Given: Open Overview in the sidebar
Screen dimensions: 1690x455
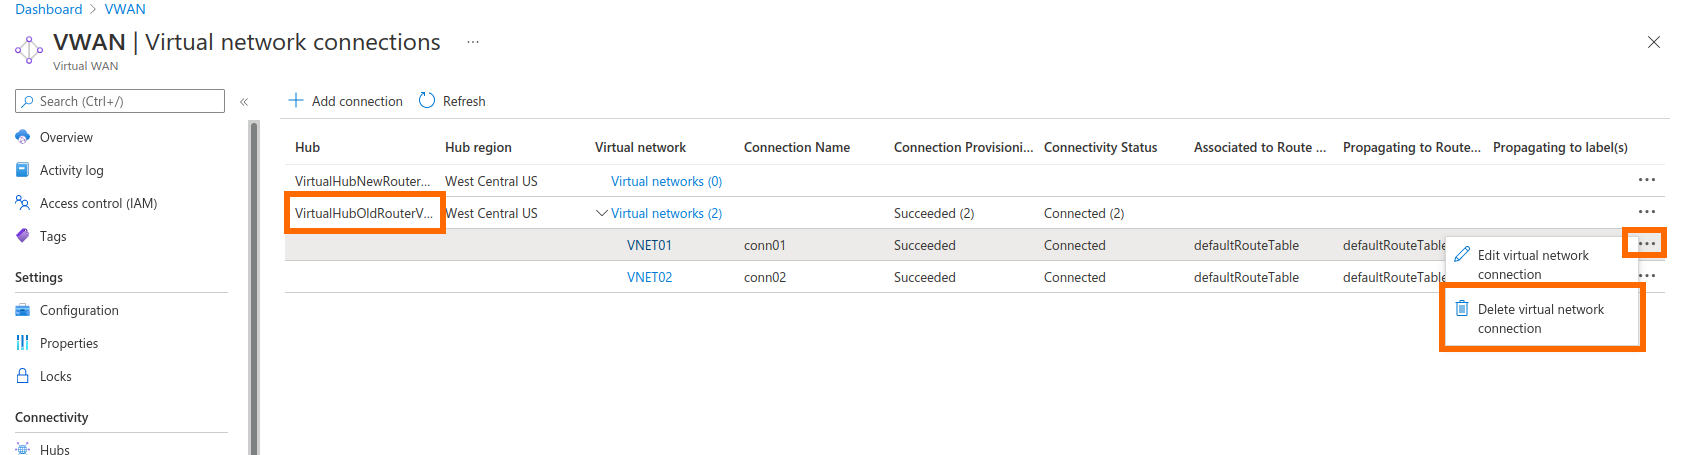Looking at the screenshot, I should pyautogui.click(x=66, y=138).
